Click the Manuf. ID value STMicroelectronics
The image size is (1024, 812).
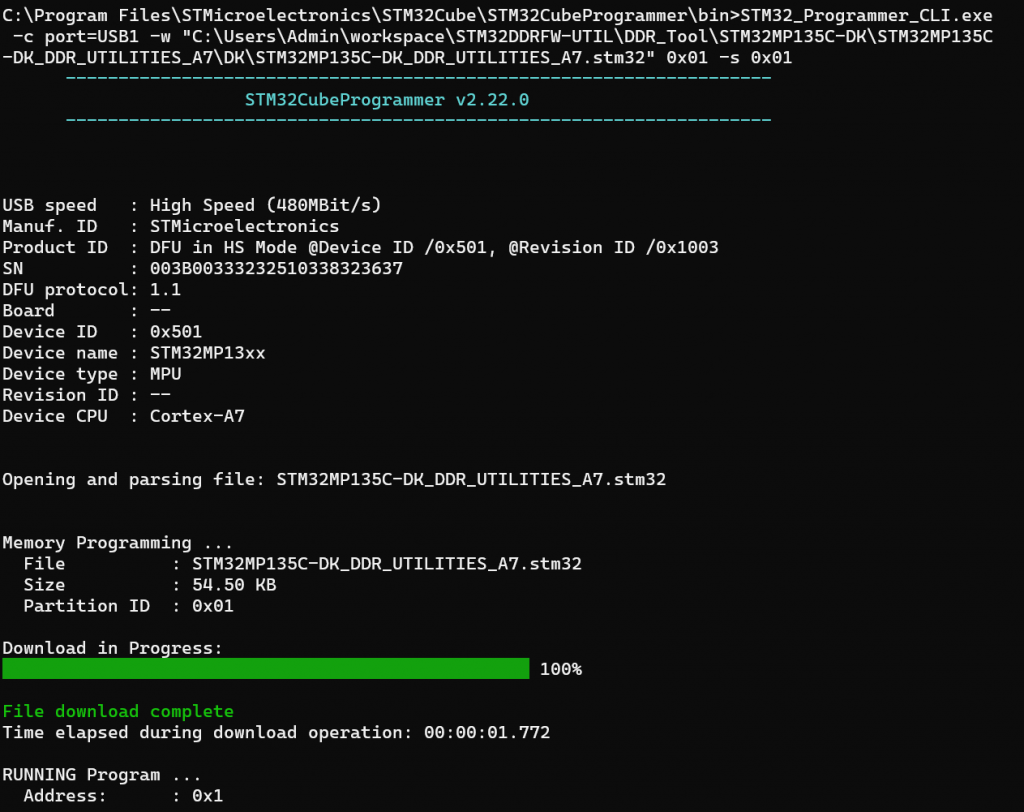(244, 226)
